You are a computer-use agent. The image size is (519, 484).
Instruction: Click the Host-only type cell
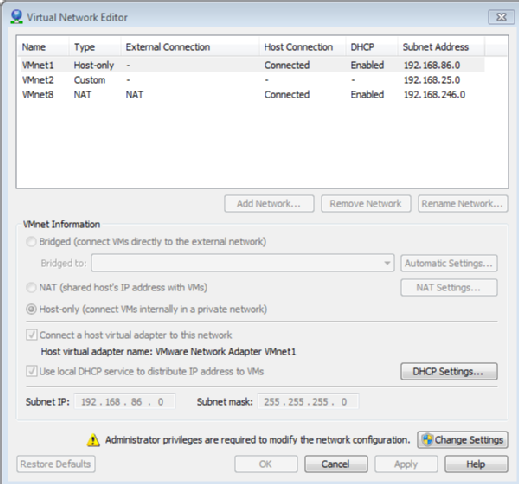coord(94,65)
